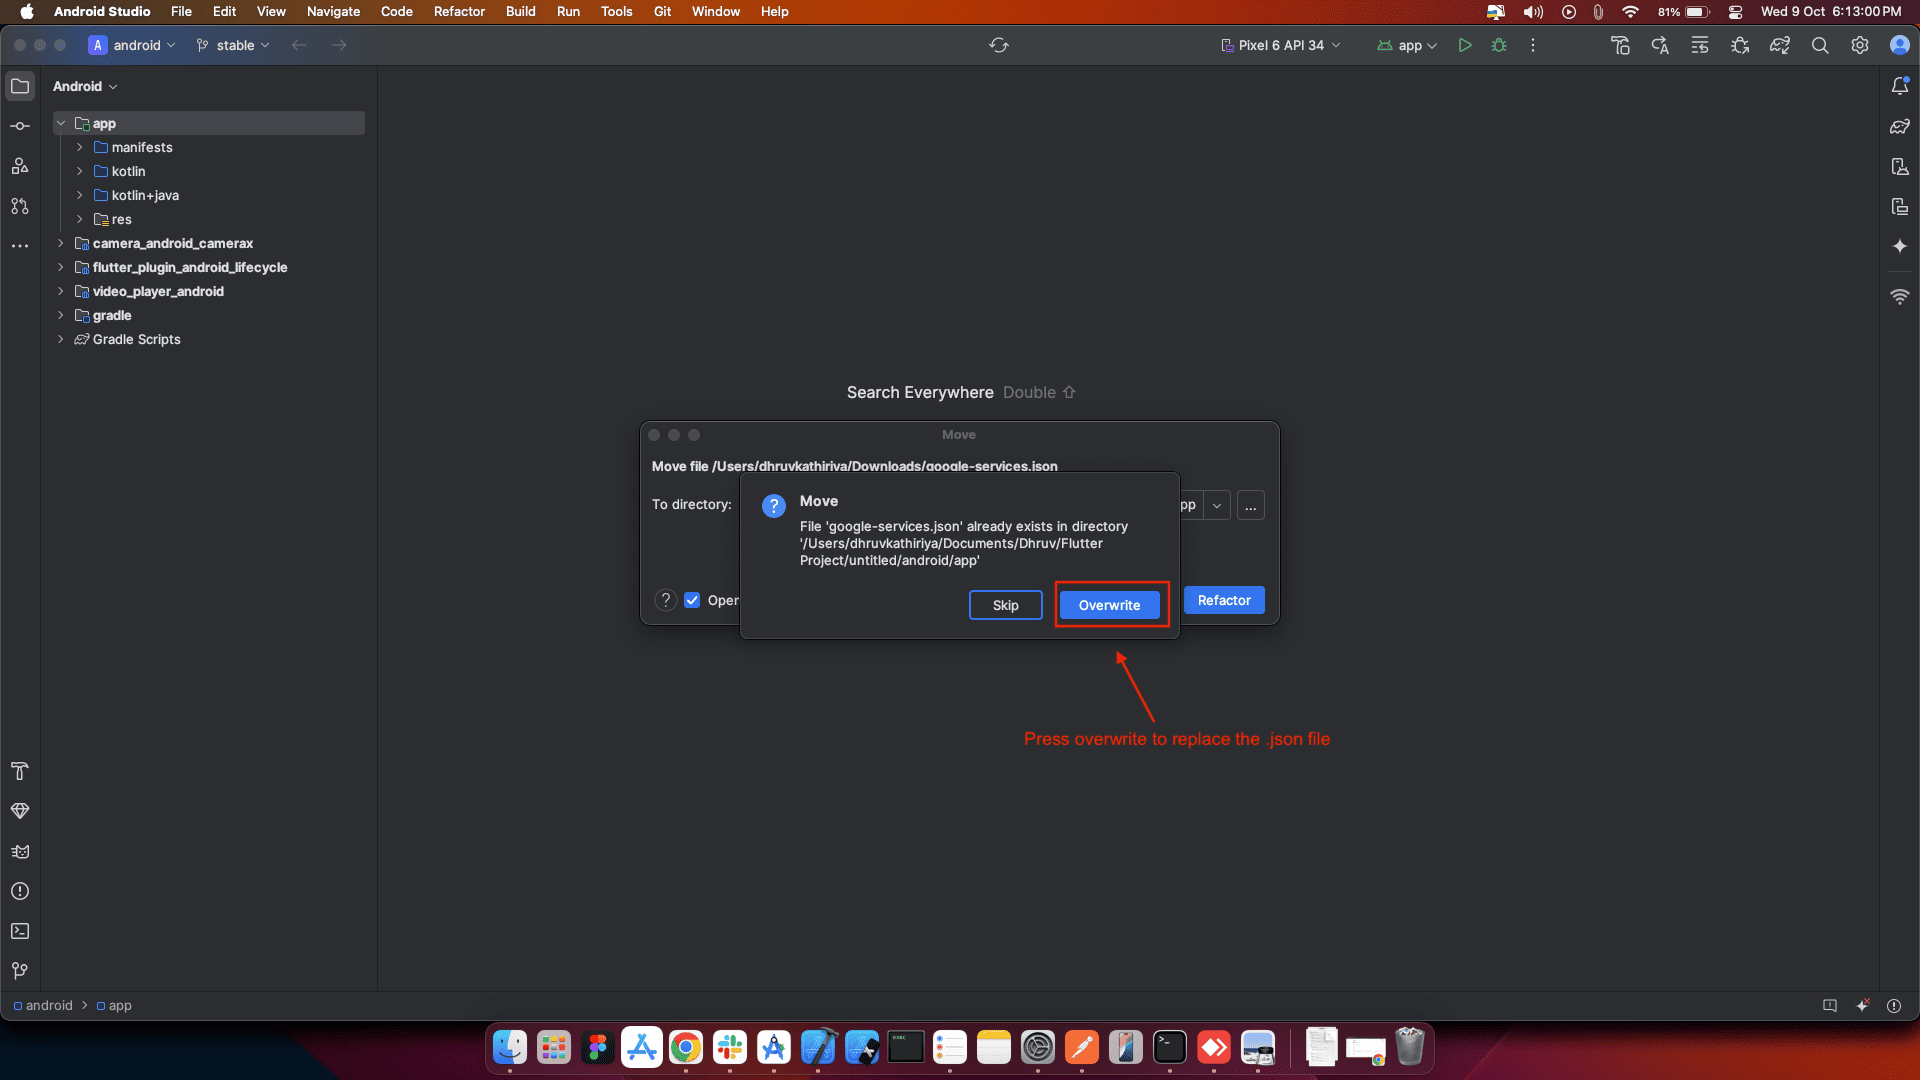Click the browse directory ellipsis button

click(x=1250, y=505)
